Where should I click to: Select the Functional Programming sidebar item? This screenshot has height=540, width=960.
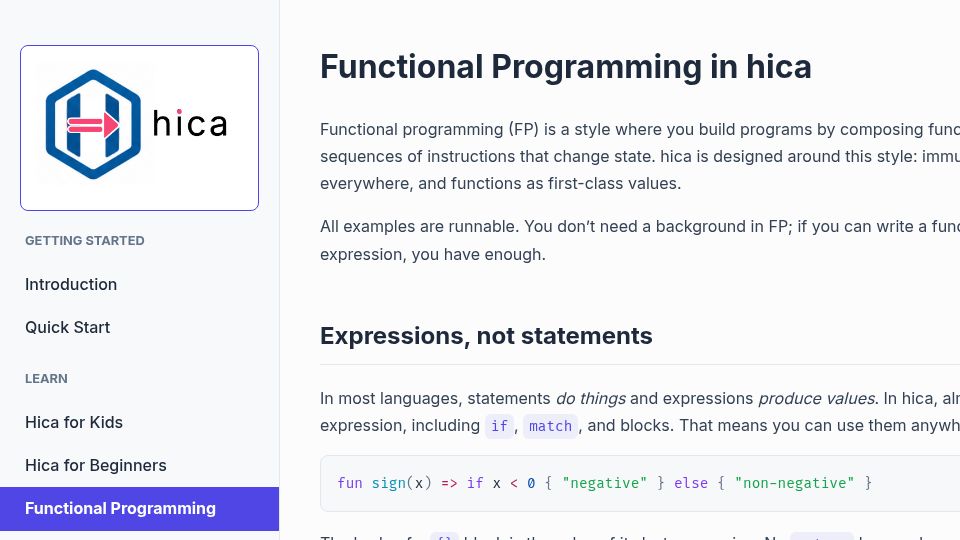click(140, 509)
